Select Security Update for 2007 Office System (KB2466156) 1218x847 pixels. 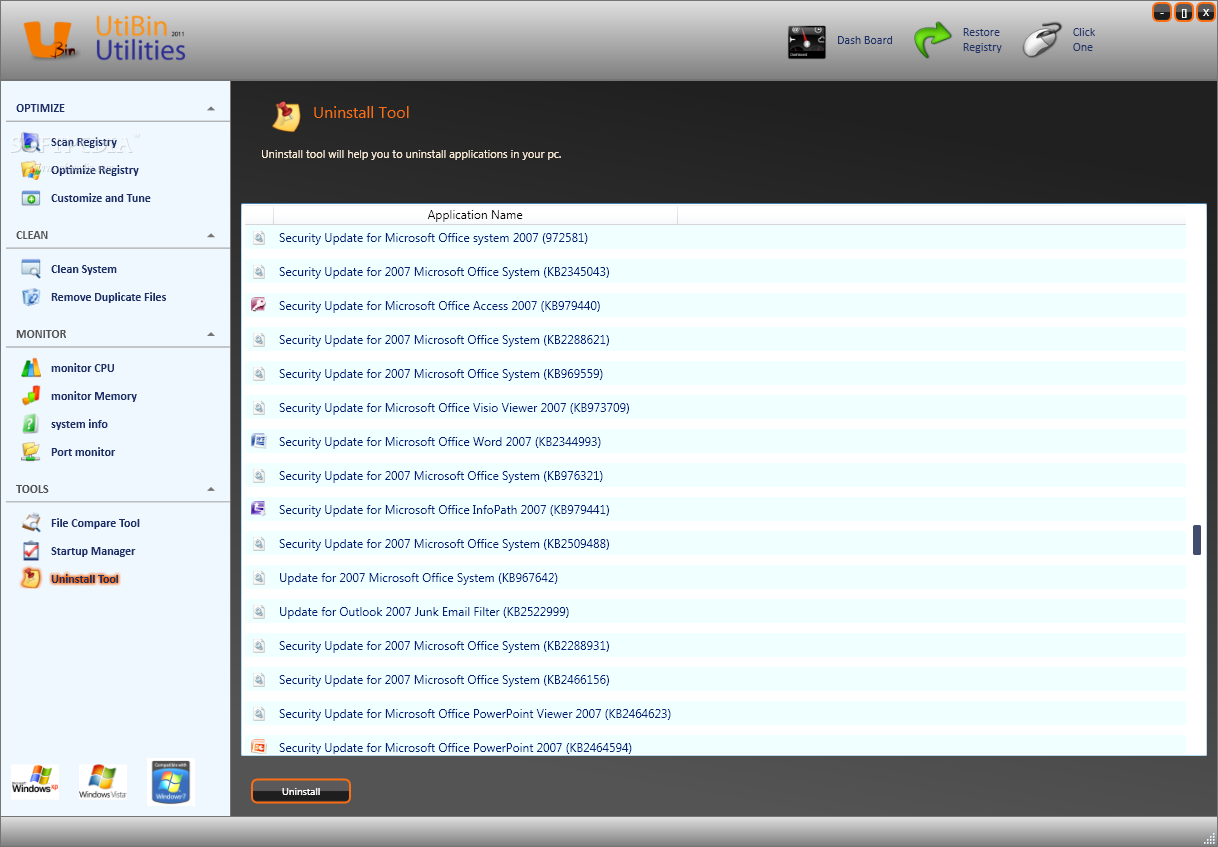444,680
